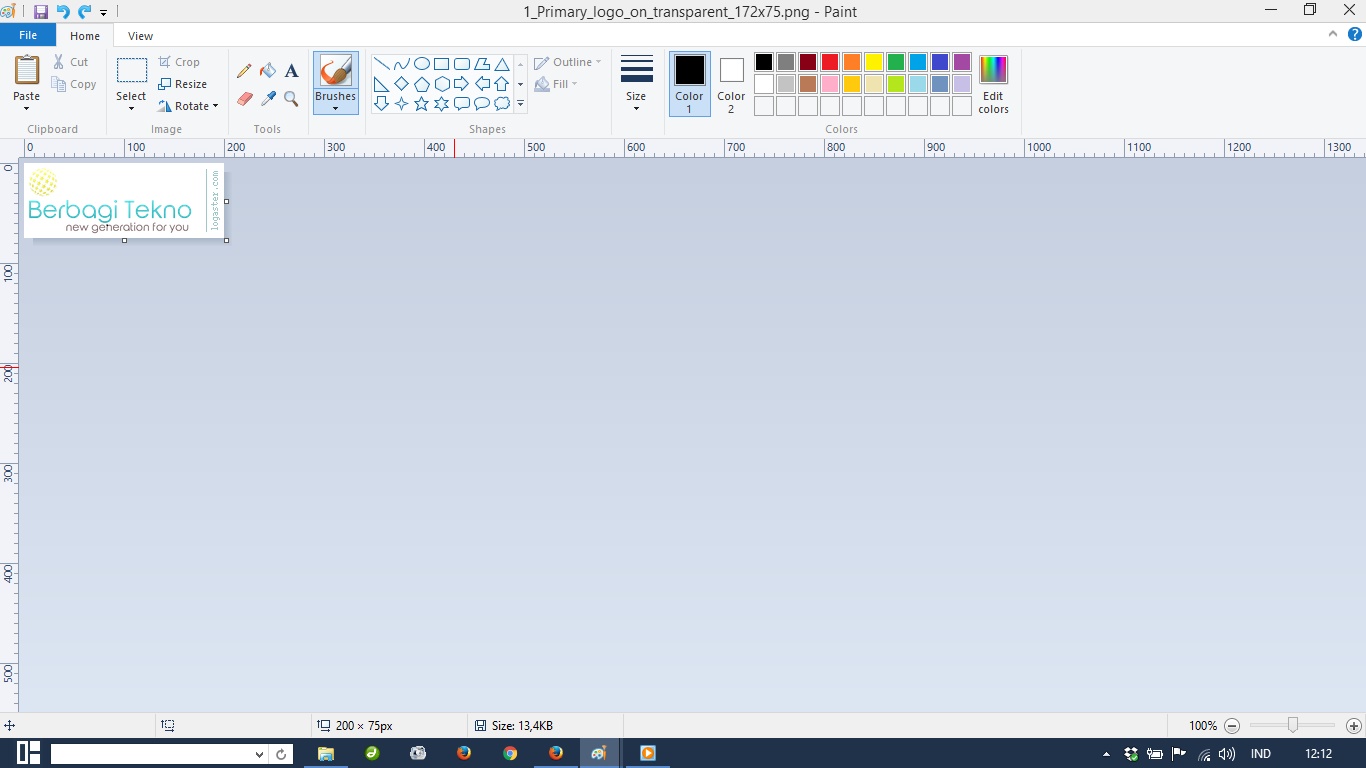The width and height of the screenshot is (1366, 768).
Task: Zoom out with the minus button
Action: [1232, 726]
